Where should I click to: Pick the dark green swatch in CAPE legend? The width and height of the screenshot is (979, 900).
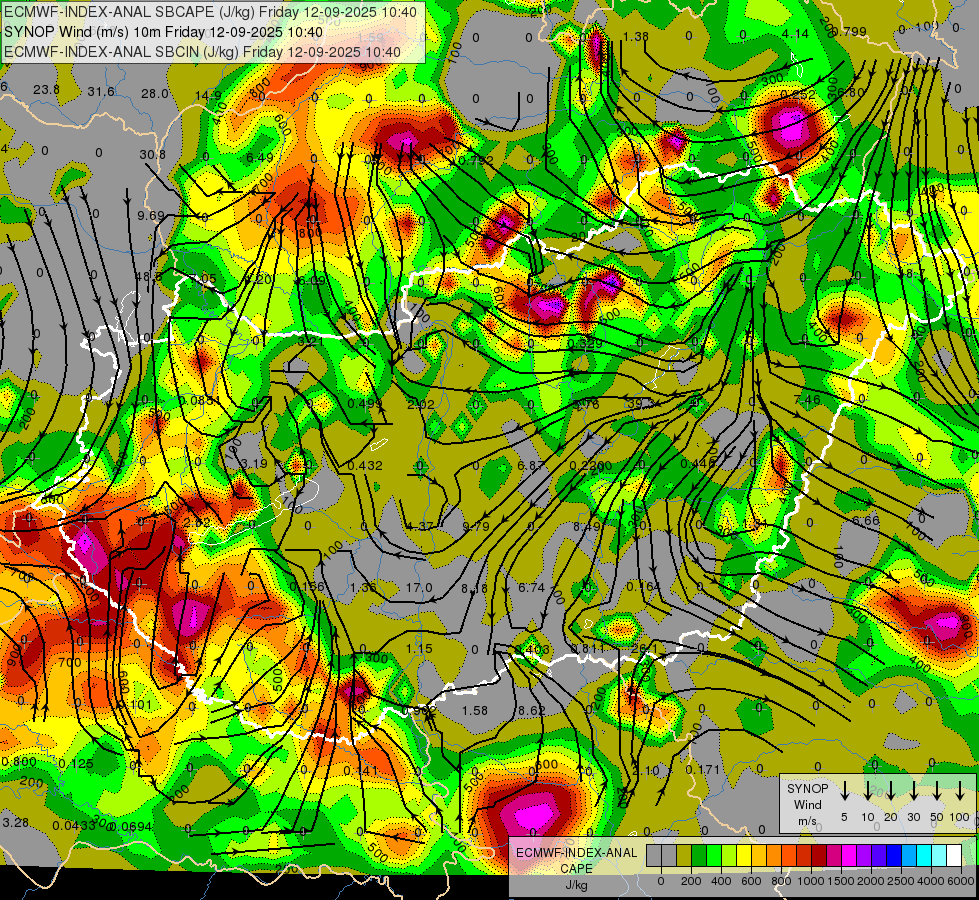(x=699, y=856)
